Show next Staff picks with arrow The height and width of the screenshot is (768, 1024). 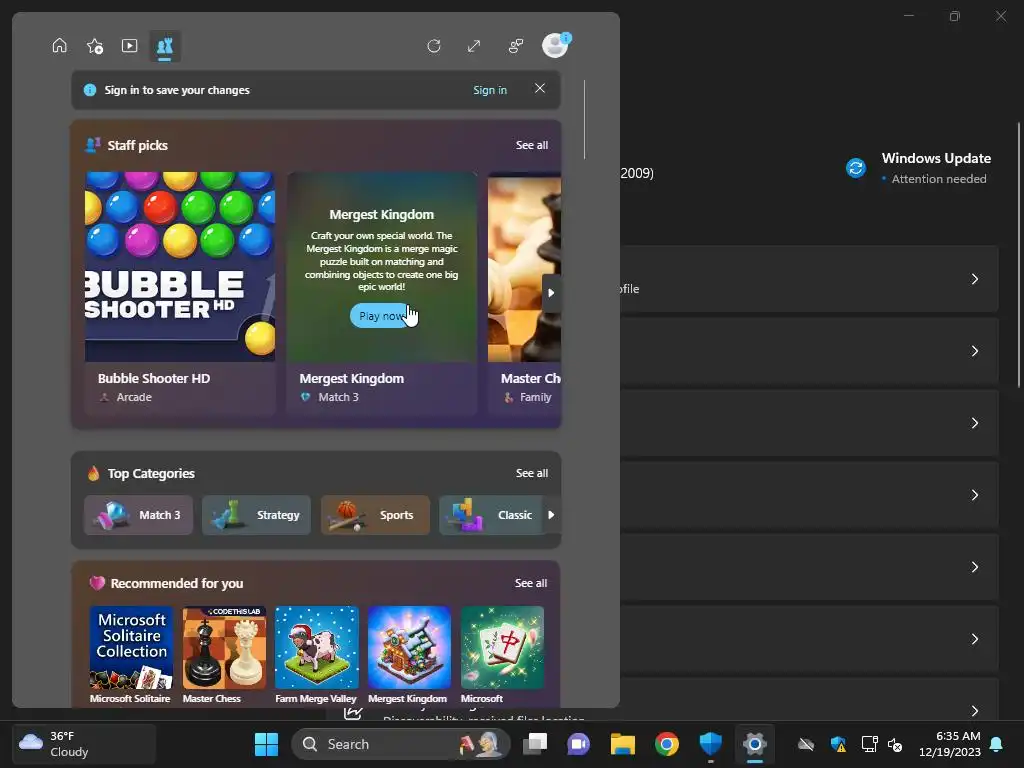coord(551,293)
